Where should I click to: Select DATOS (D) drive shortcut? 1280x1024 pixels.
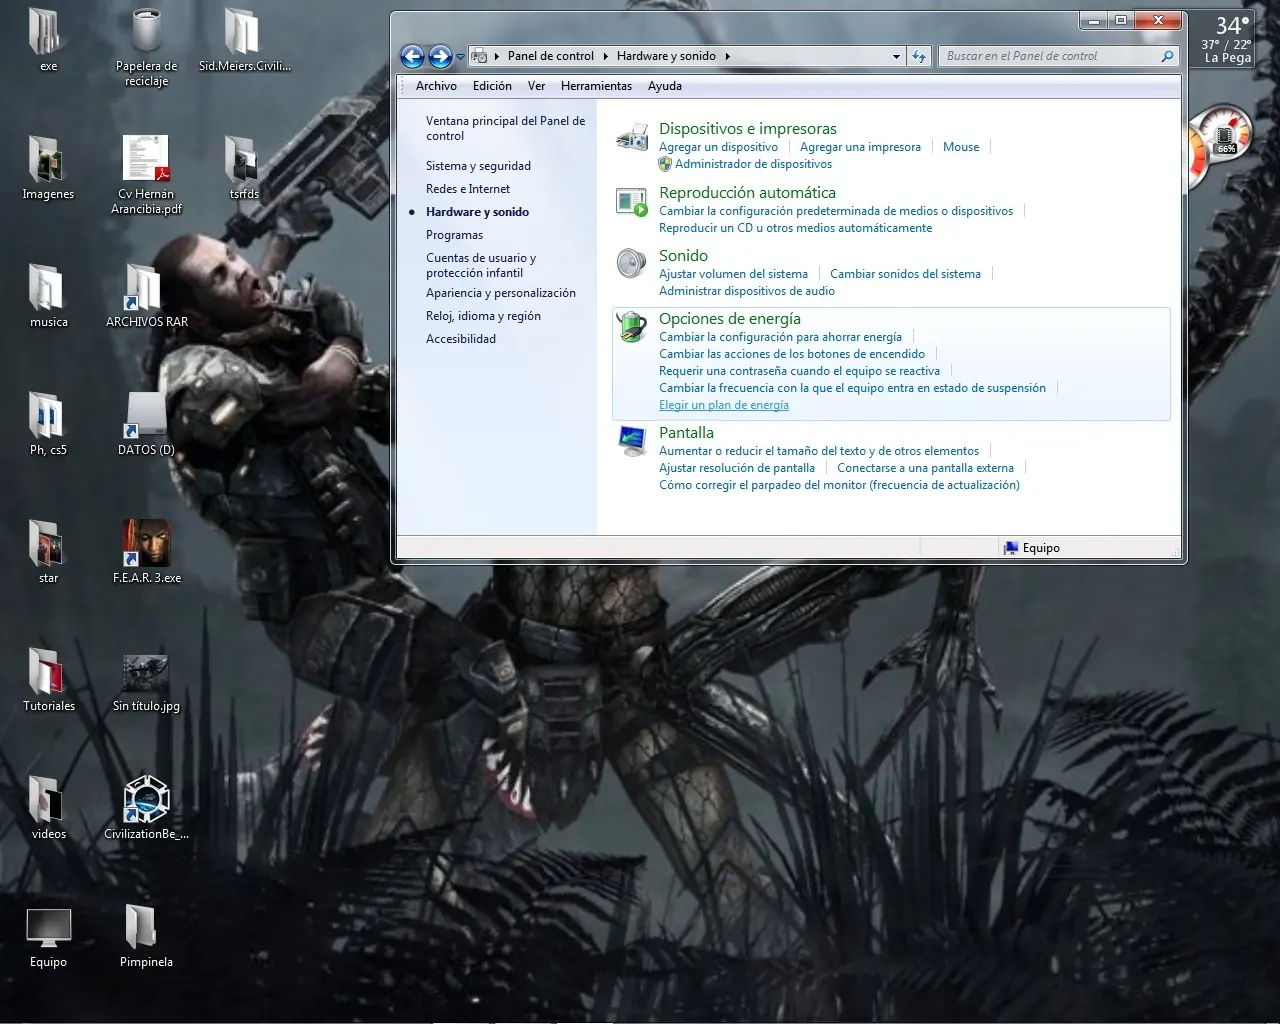(146, 424)
